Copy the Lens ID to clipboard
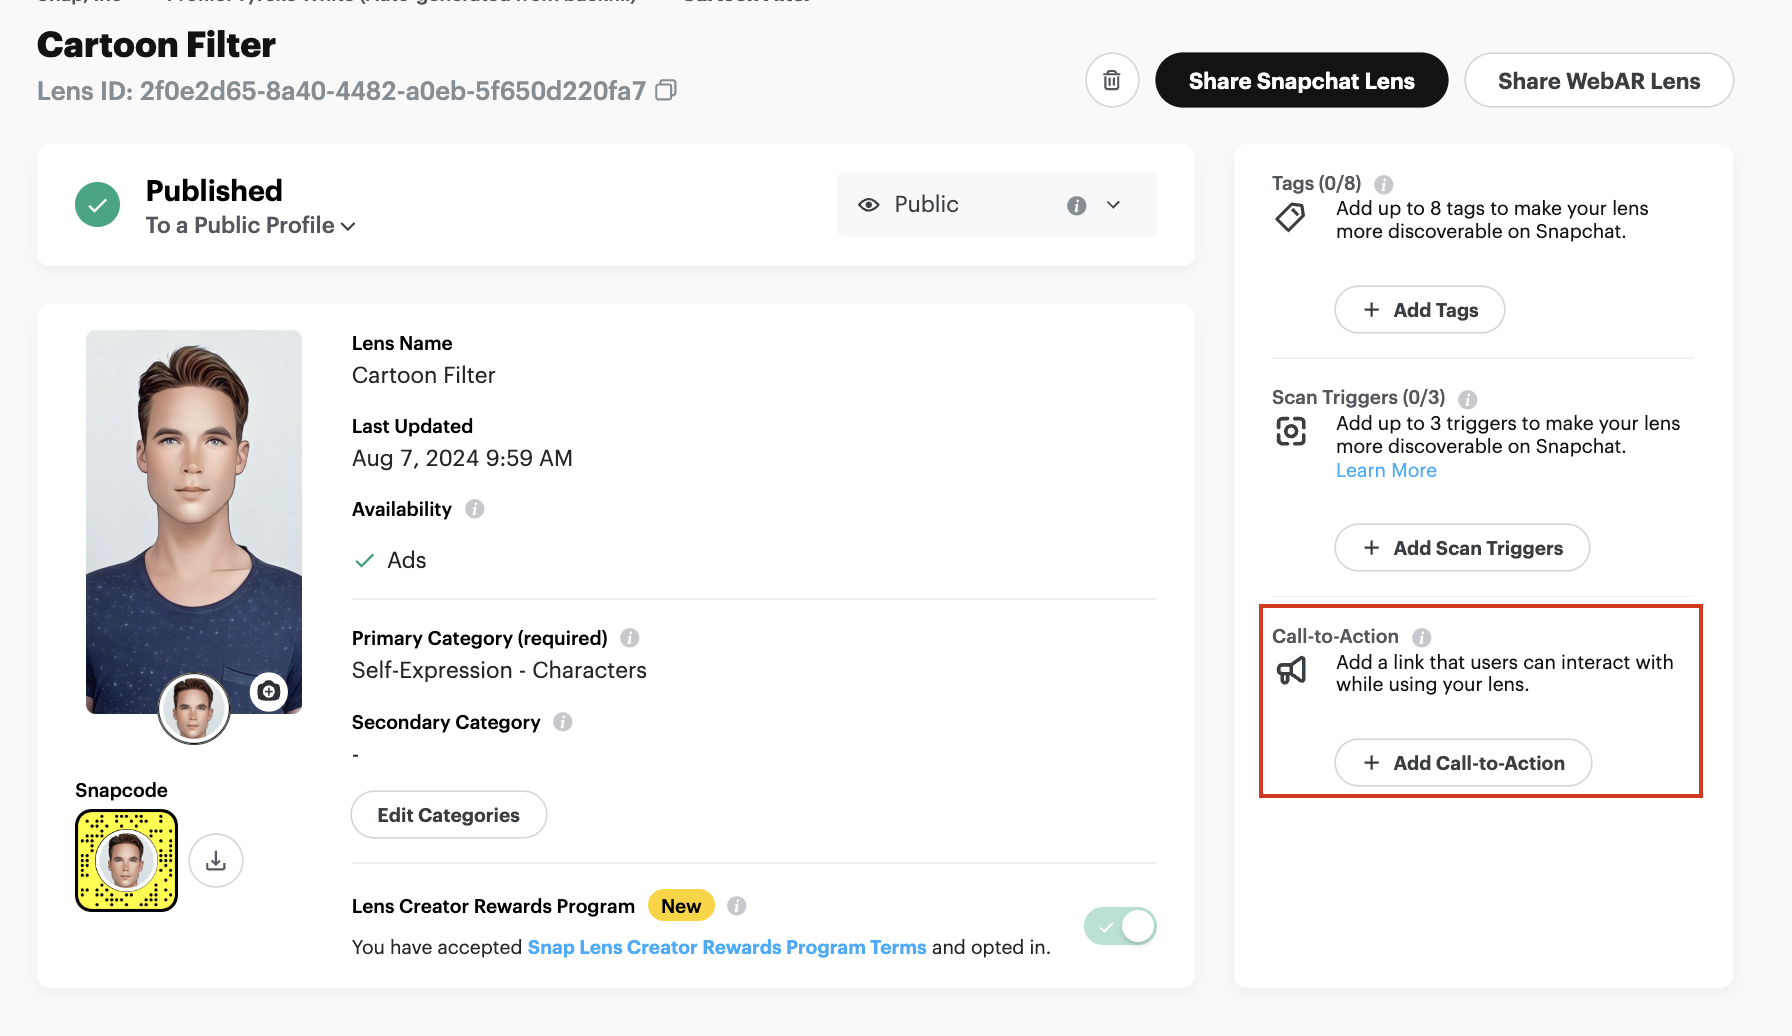The height and width of the screenshot is (1036, 1792). point(666,91)
